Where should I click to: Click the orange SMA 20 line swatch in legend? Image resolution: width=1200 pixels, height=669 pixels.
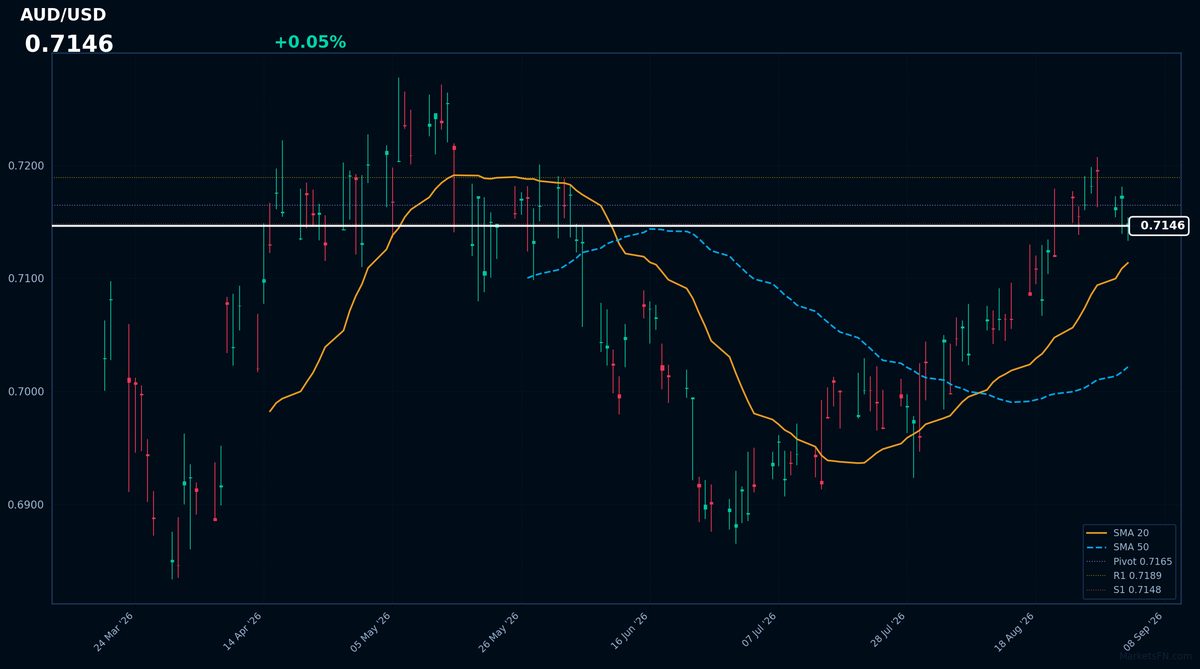[1097, 533]
